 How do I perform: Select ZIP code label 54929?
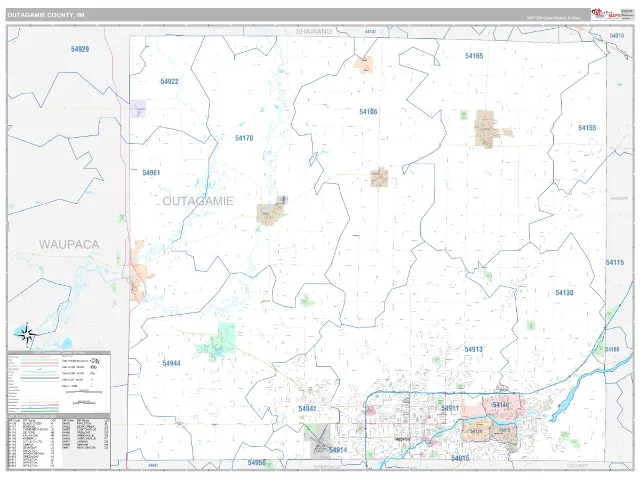(x=80, y=49)
